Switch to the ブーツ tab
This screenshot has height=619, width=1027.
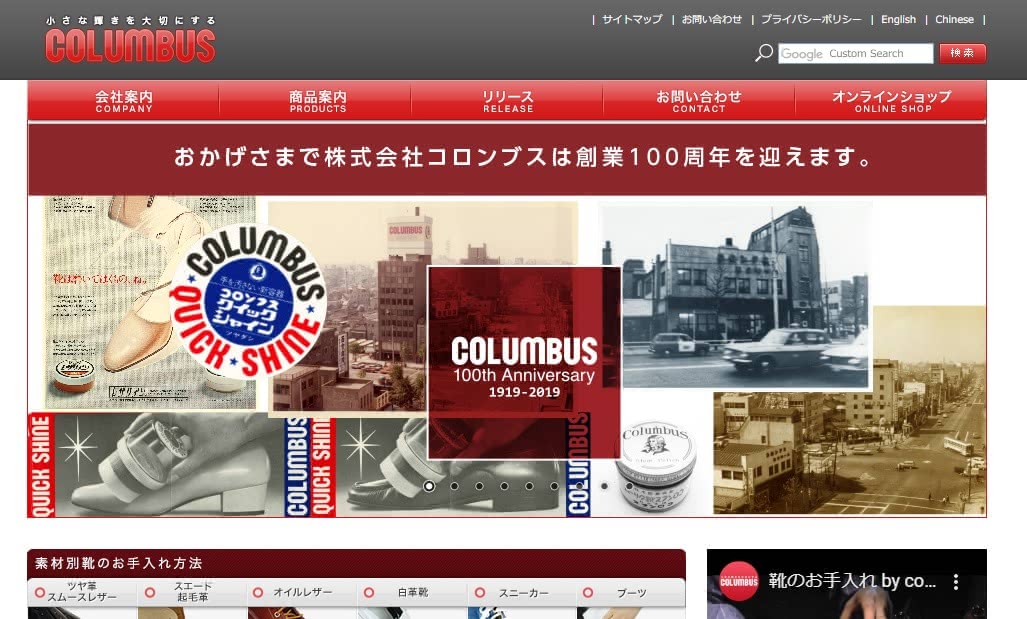click(x=631, y=592)
